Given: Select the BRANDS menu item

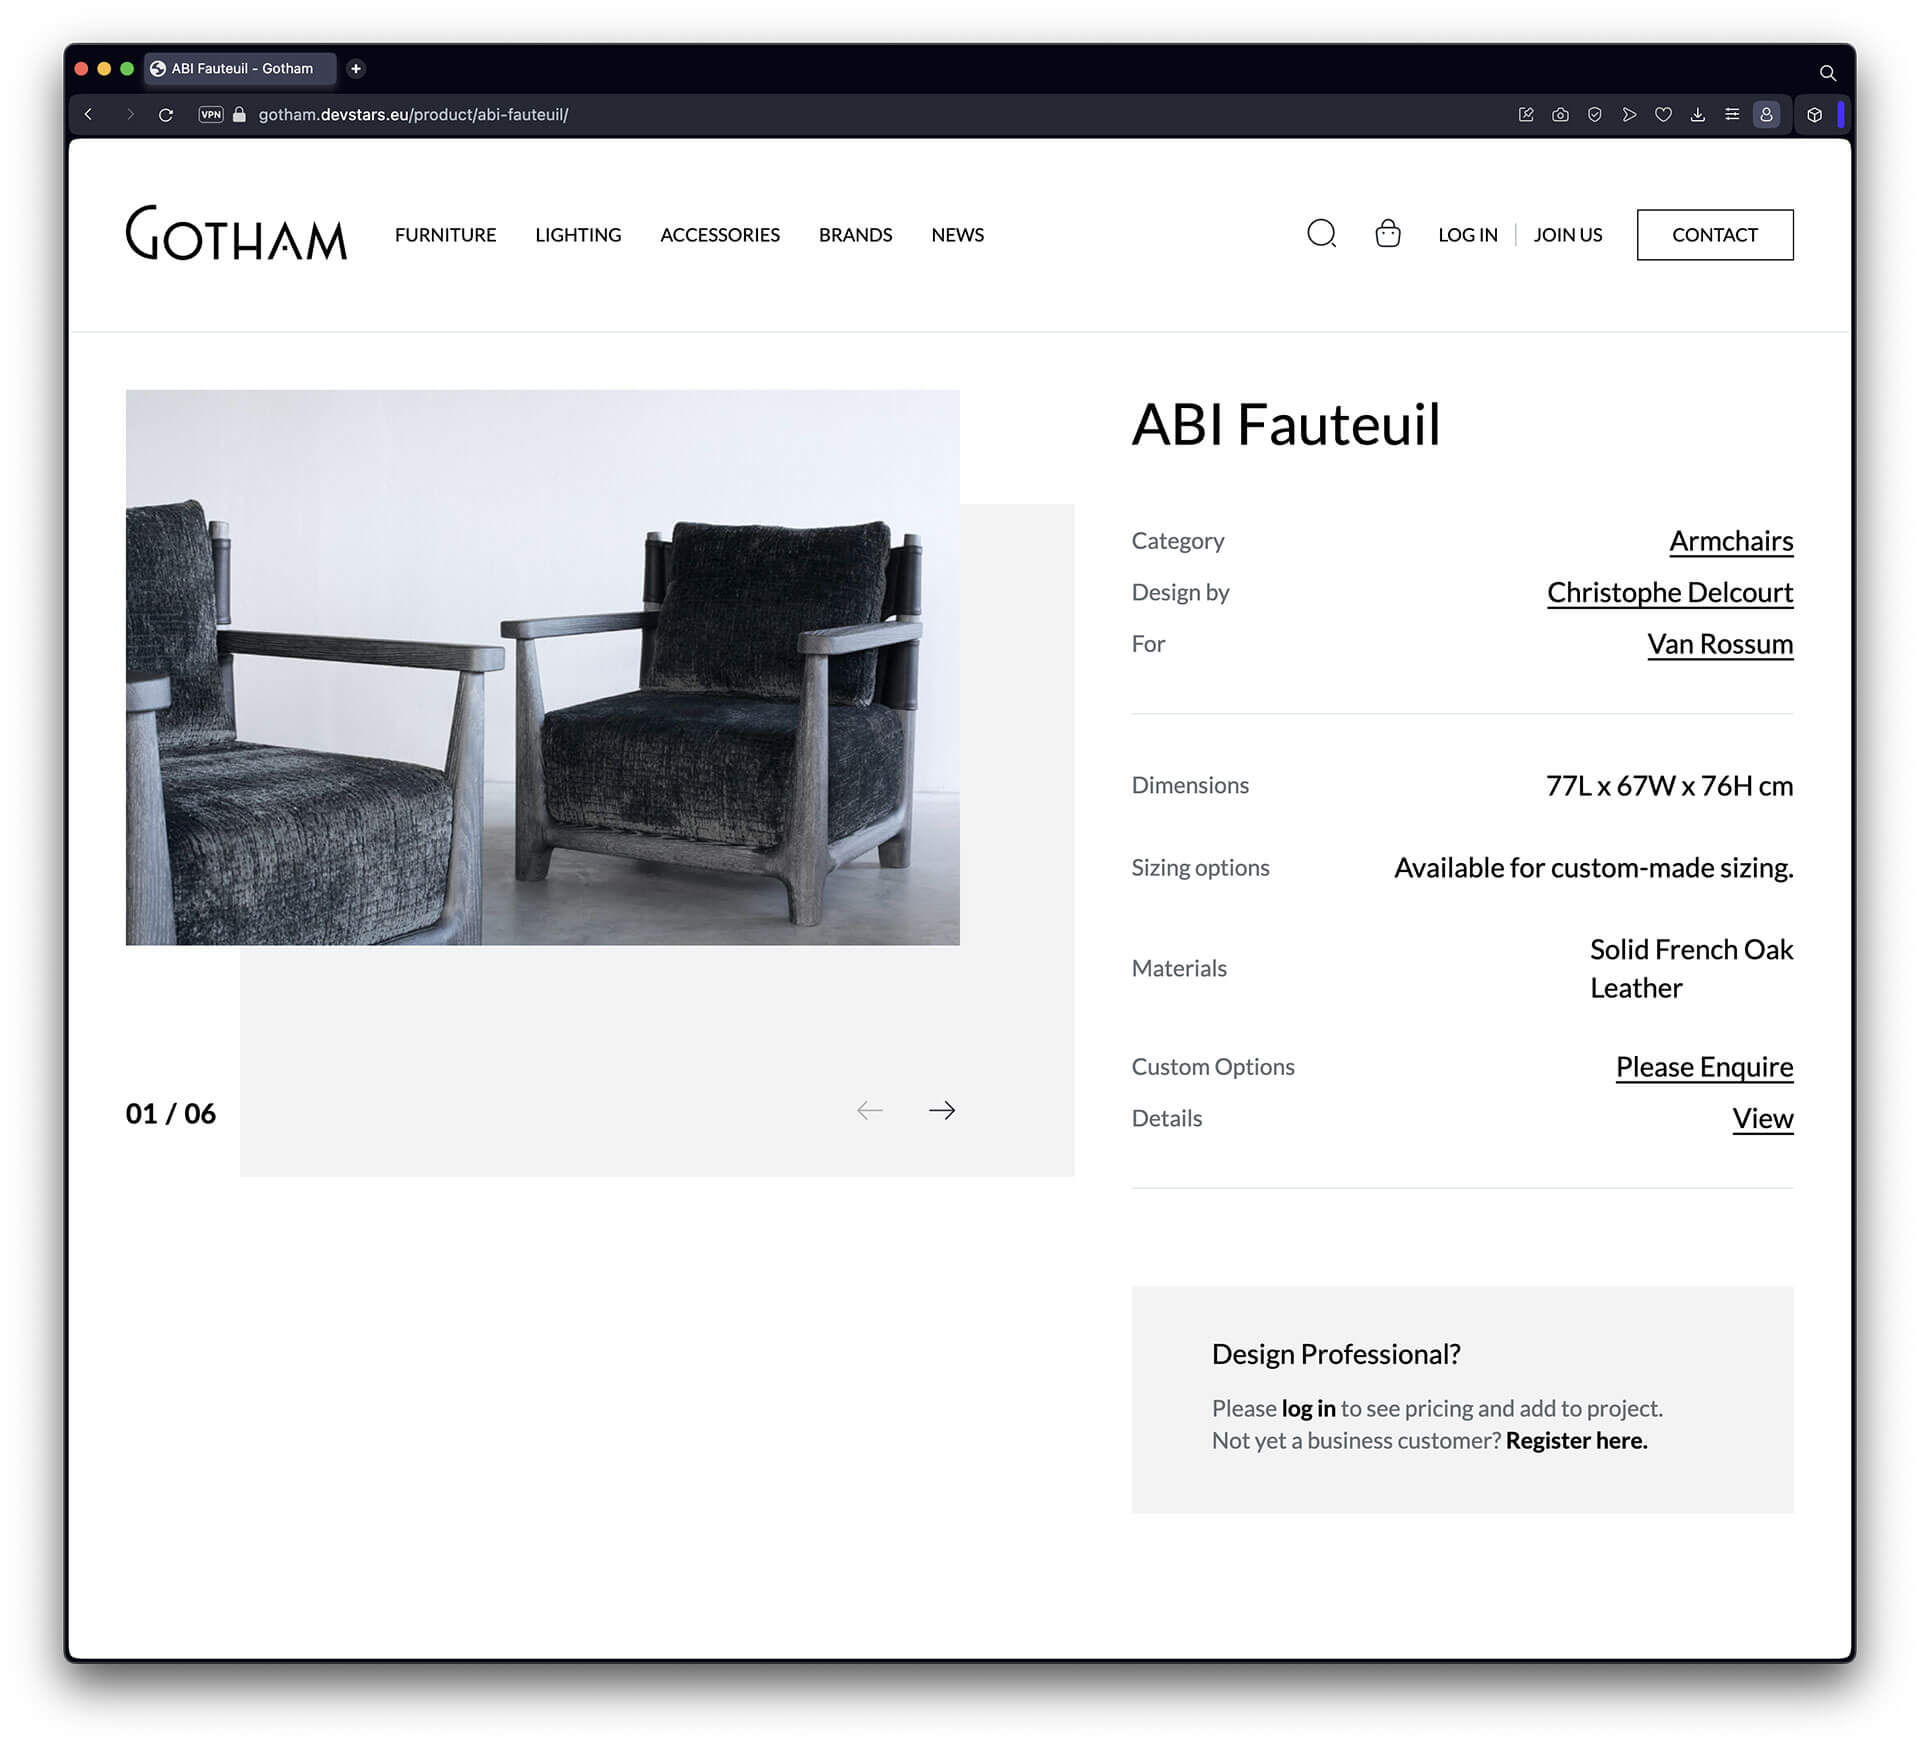Looking at the screenshot, I should point(855,233).
